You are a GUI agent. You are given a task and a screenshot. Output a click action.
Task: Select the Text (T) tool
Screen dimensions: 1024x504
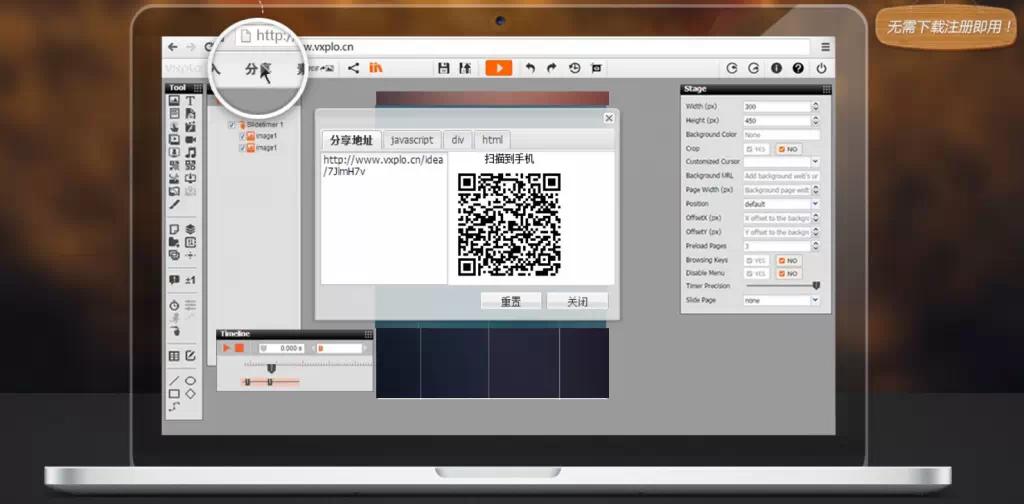[190, 101]
